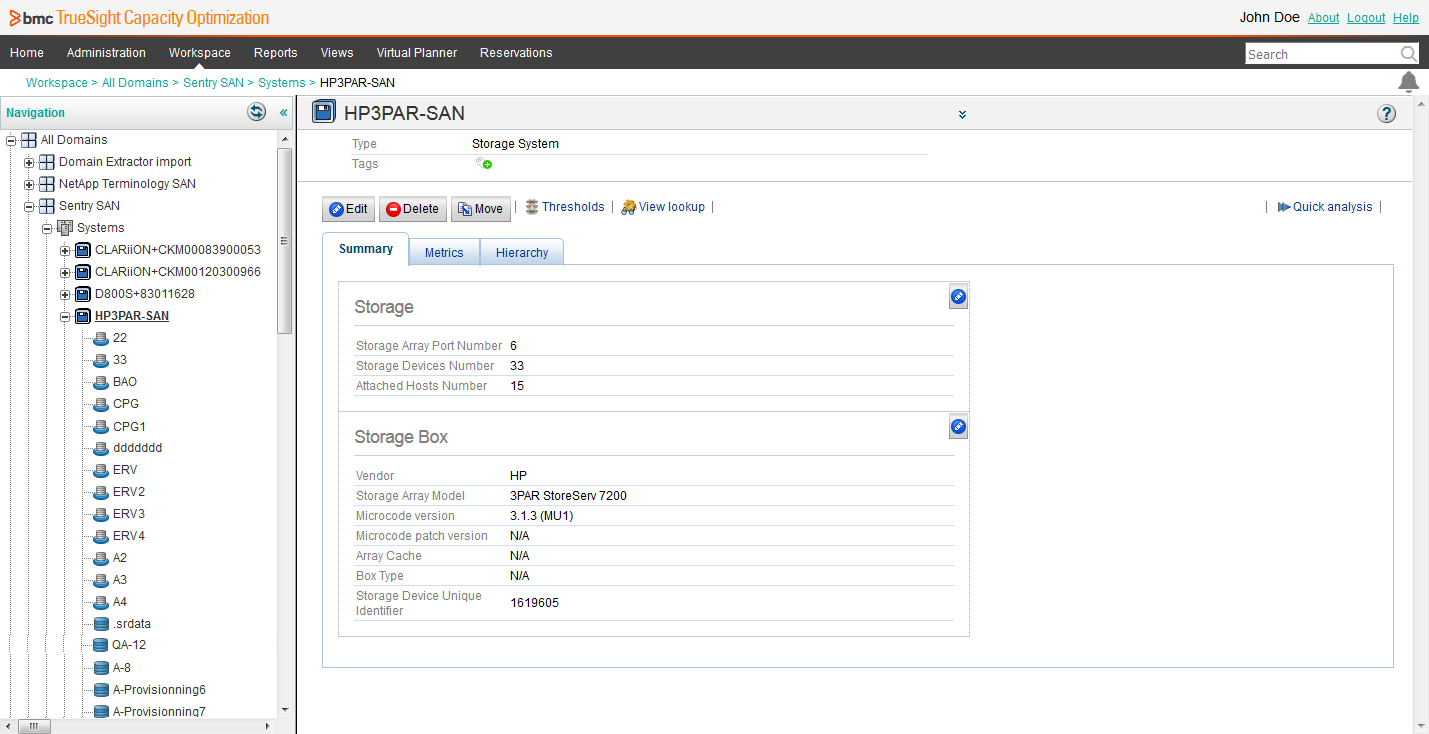Click the Thresholds icon
Screen dimensions: 1429x734
click(x=532, y=207)
